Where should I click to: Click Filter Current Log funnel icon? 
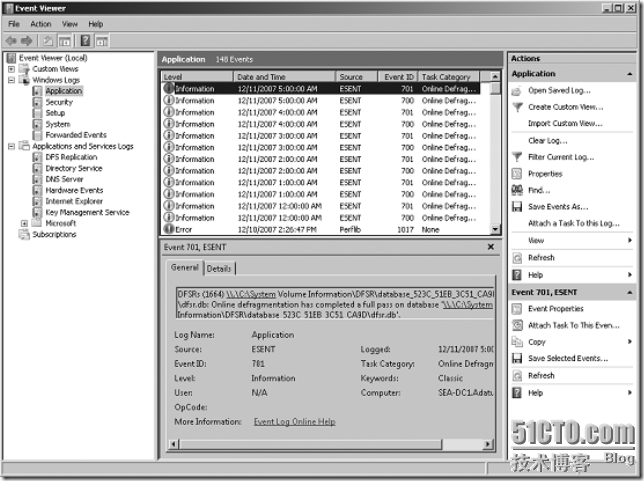click(x=517, y=157)
